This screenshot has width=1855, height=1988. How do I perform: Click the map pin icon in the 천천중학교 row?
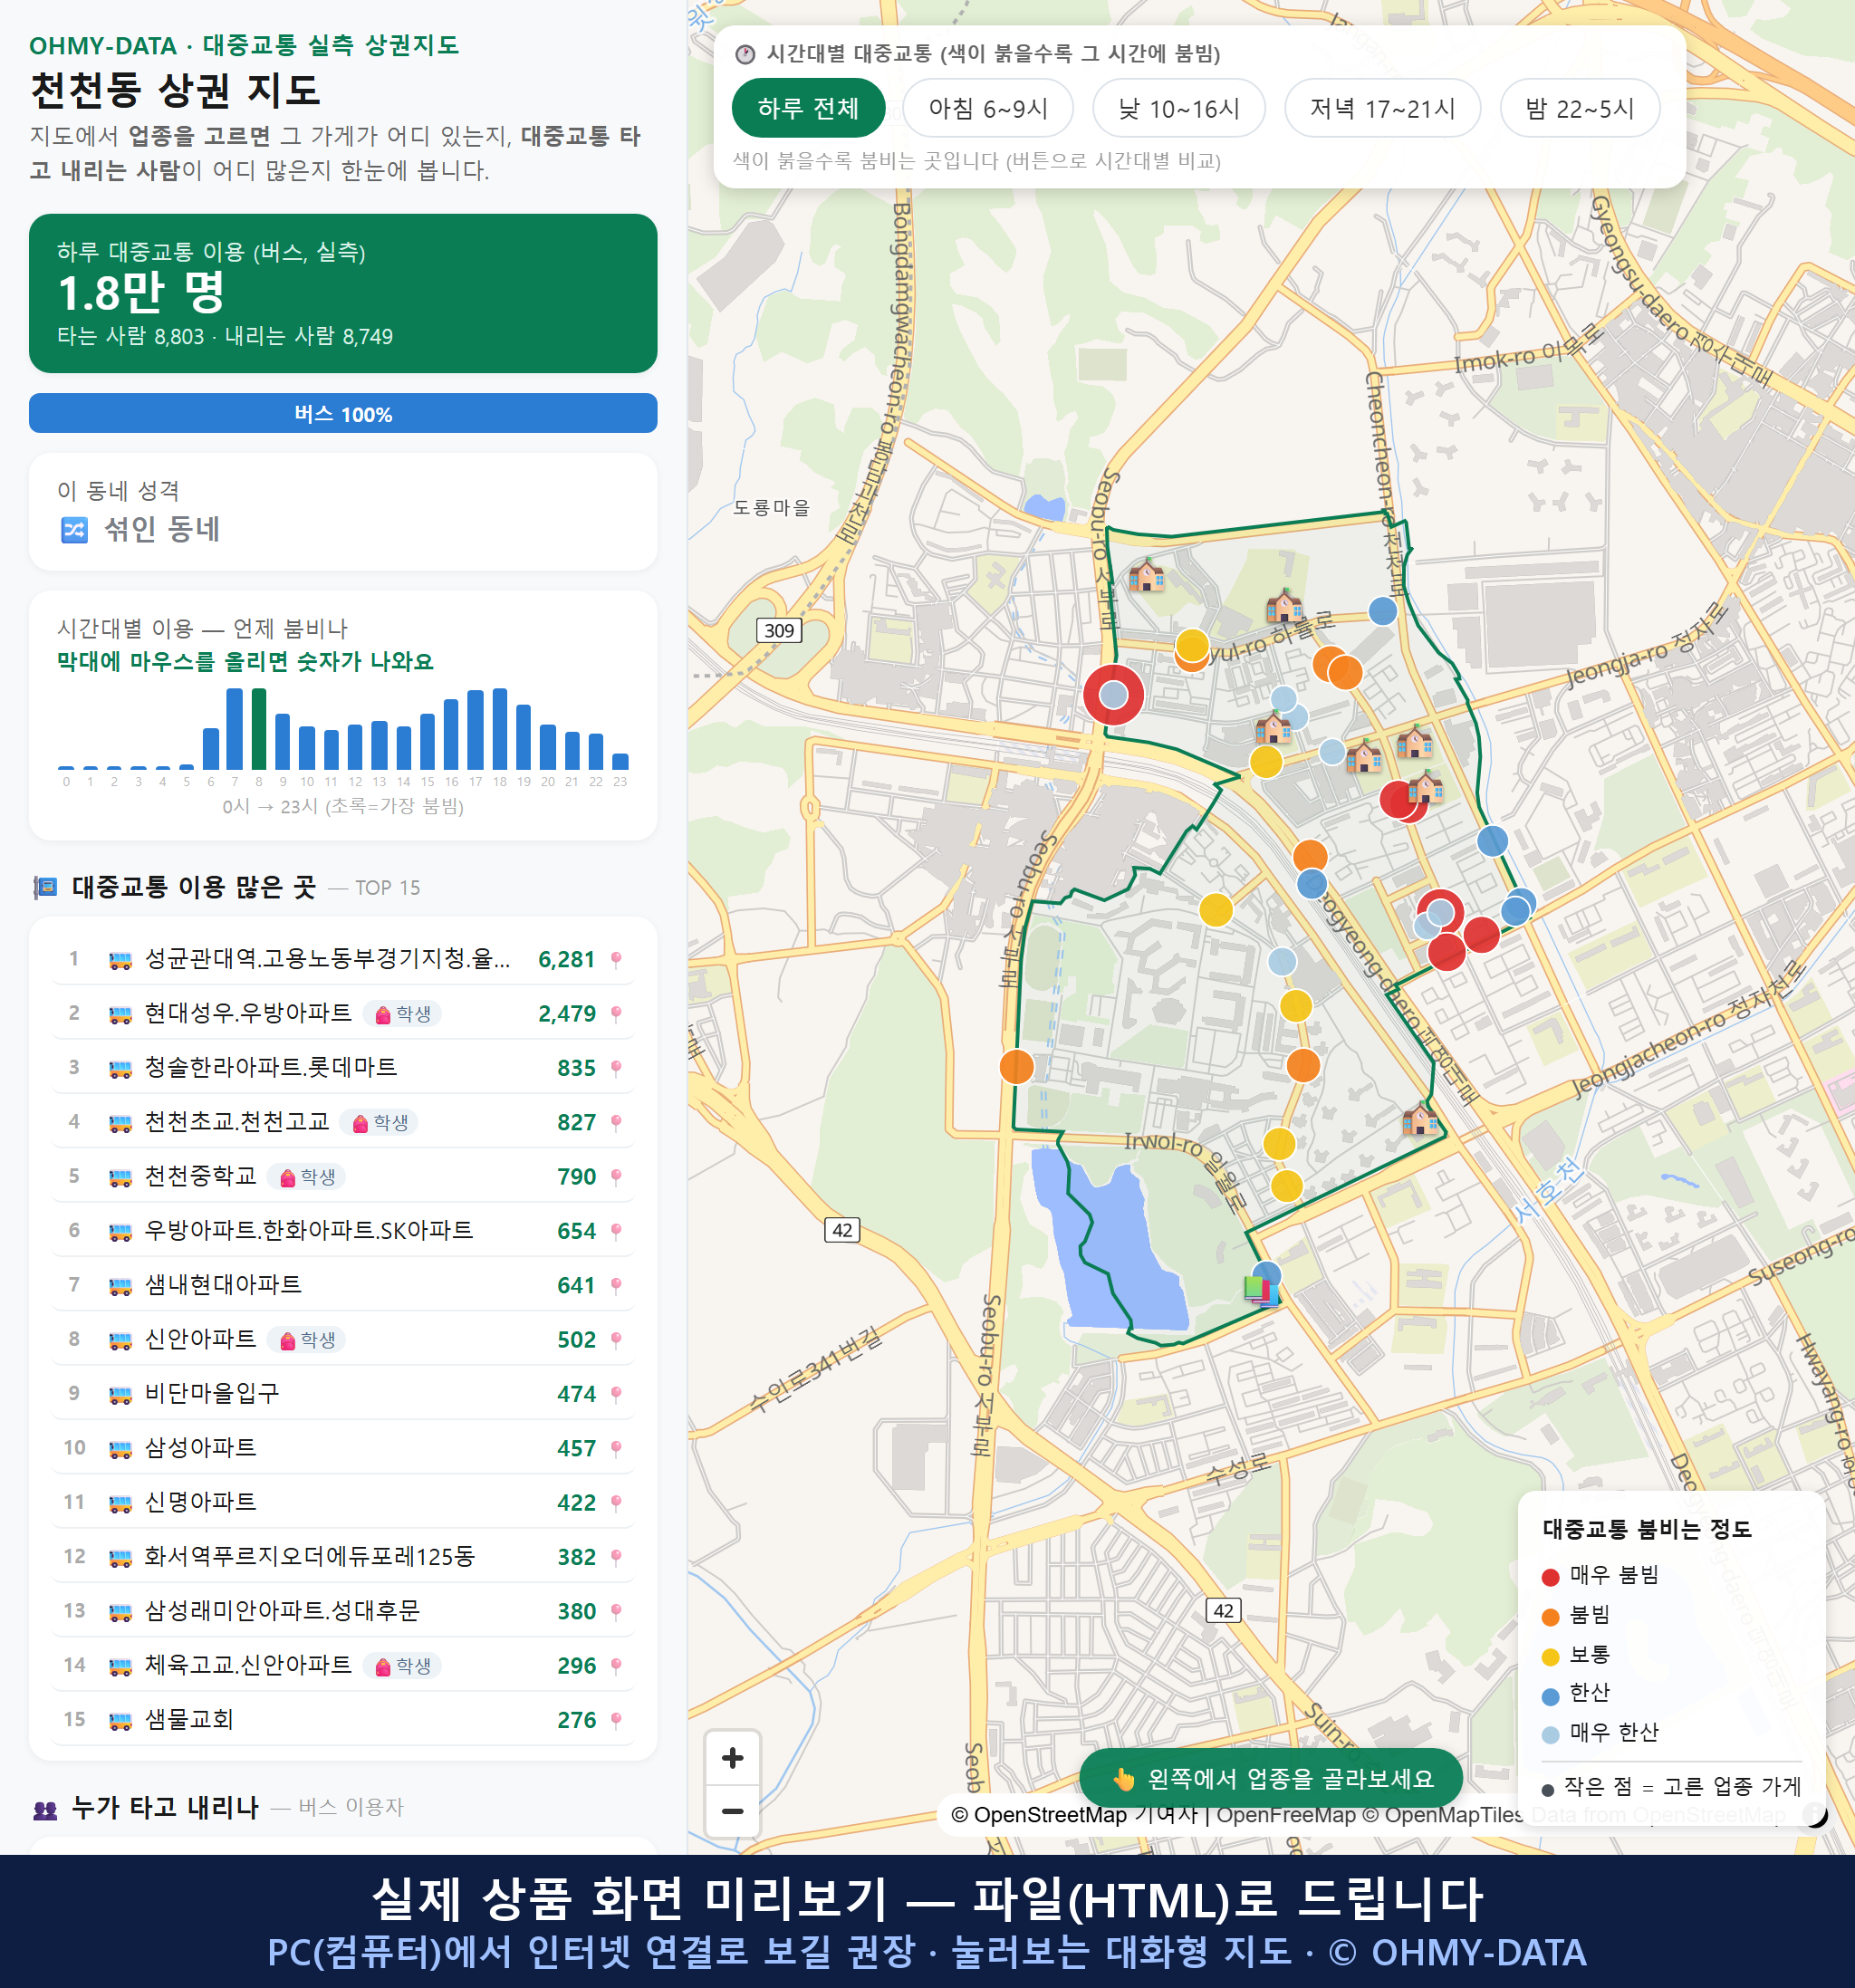coord(616,1177)
